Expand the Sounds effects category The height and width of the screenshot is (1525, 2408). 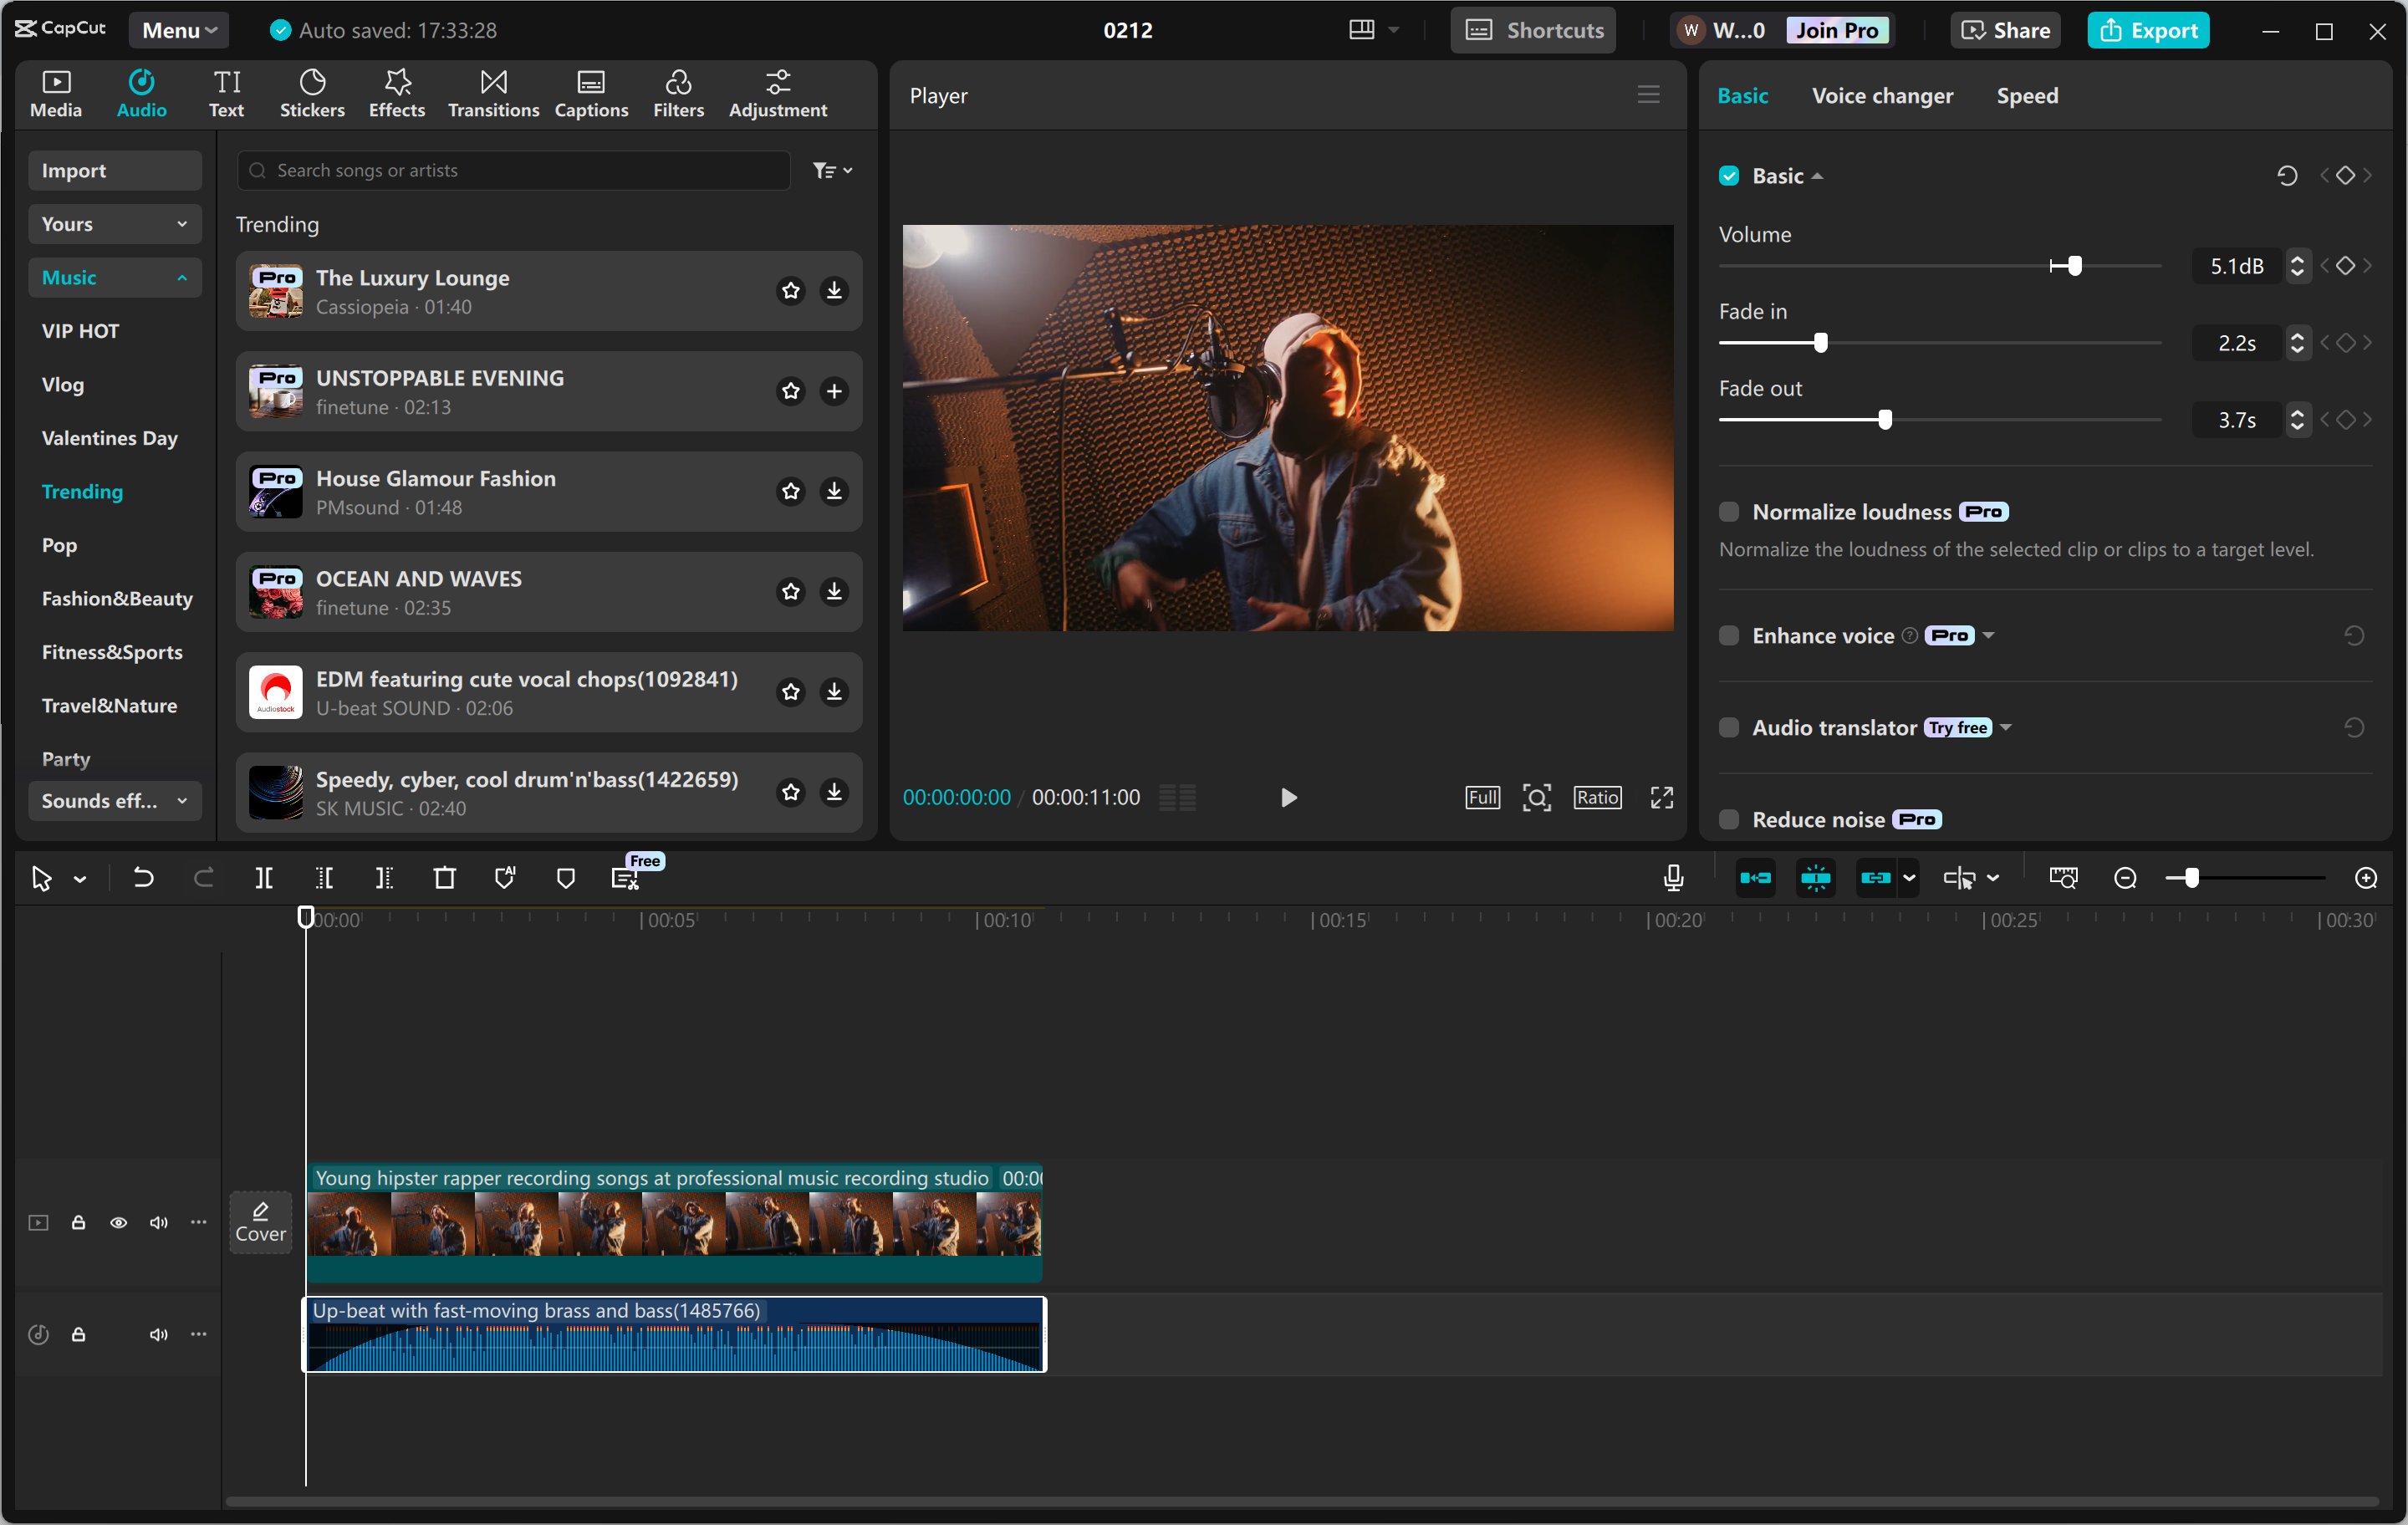coord(114,800)
